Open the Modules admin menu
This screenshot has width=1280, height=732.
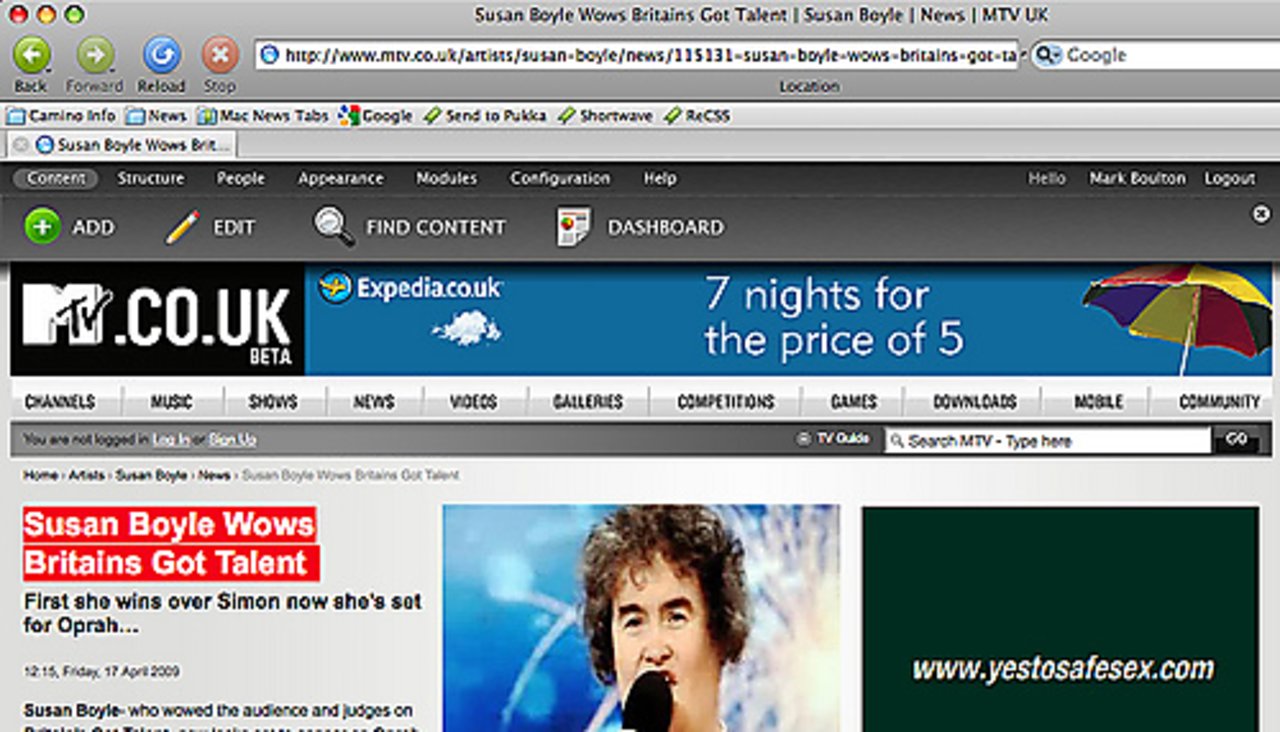point(447,178)
